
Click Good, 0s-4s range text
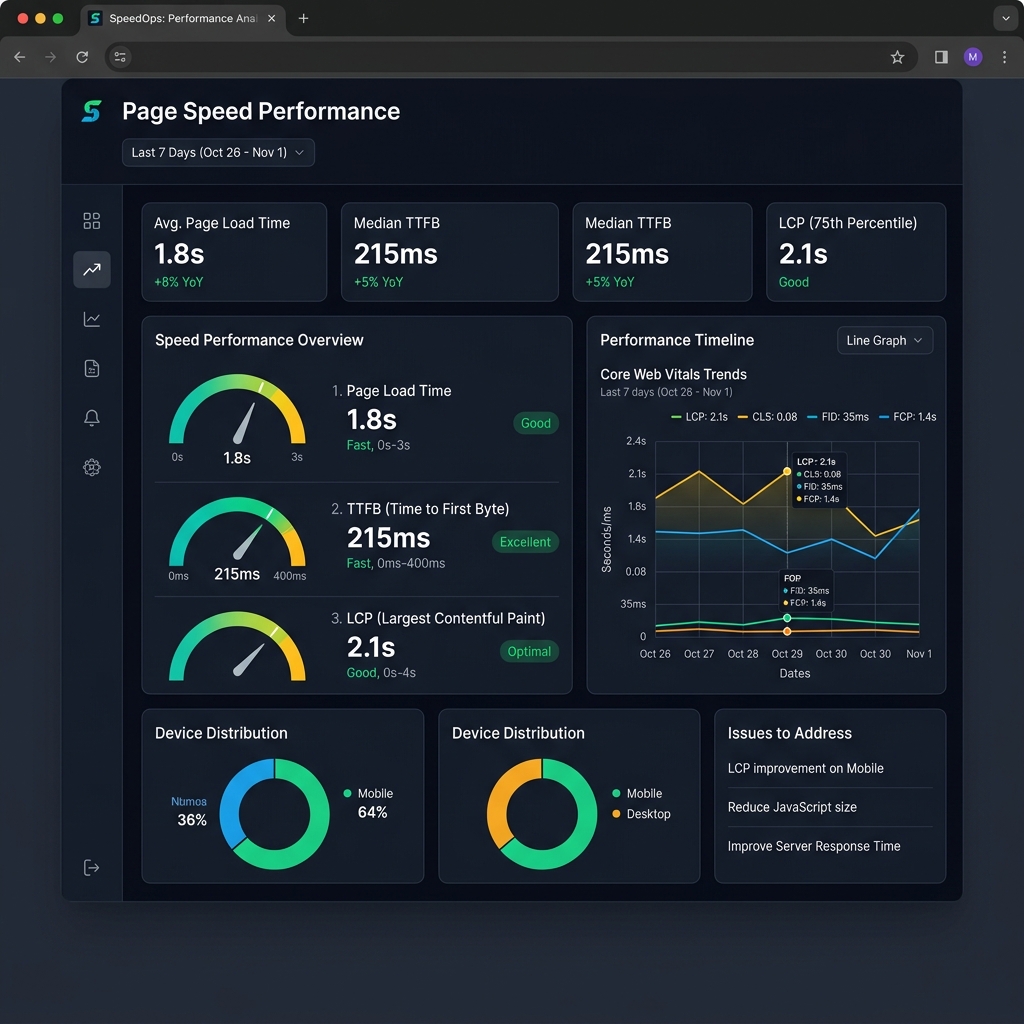tap(381, 673)
